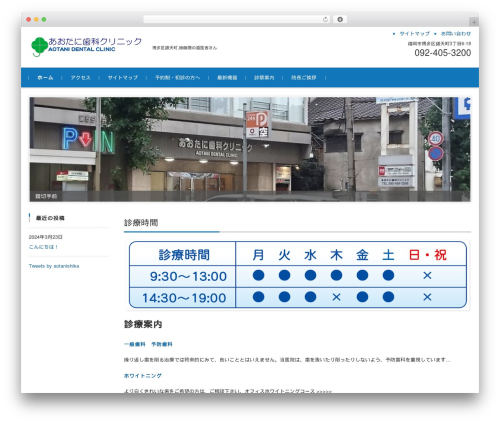Open the 一般歯科 link

135,344
